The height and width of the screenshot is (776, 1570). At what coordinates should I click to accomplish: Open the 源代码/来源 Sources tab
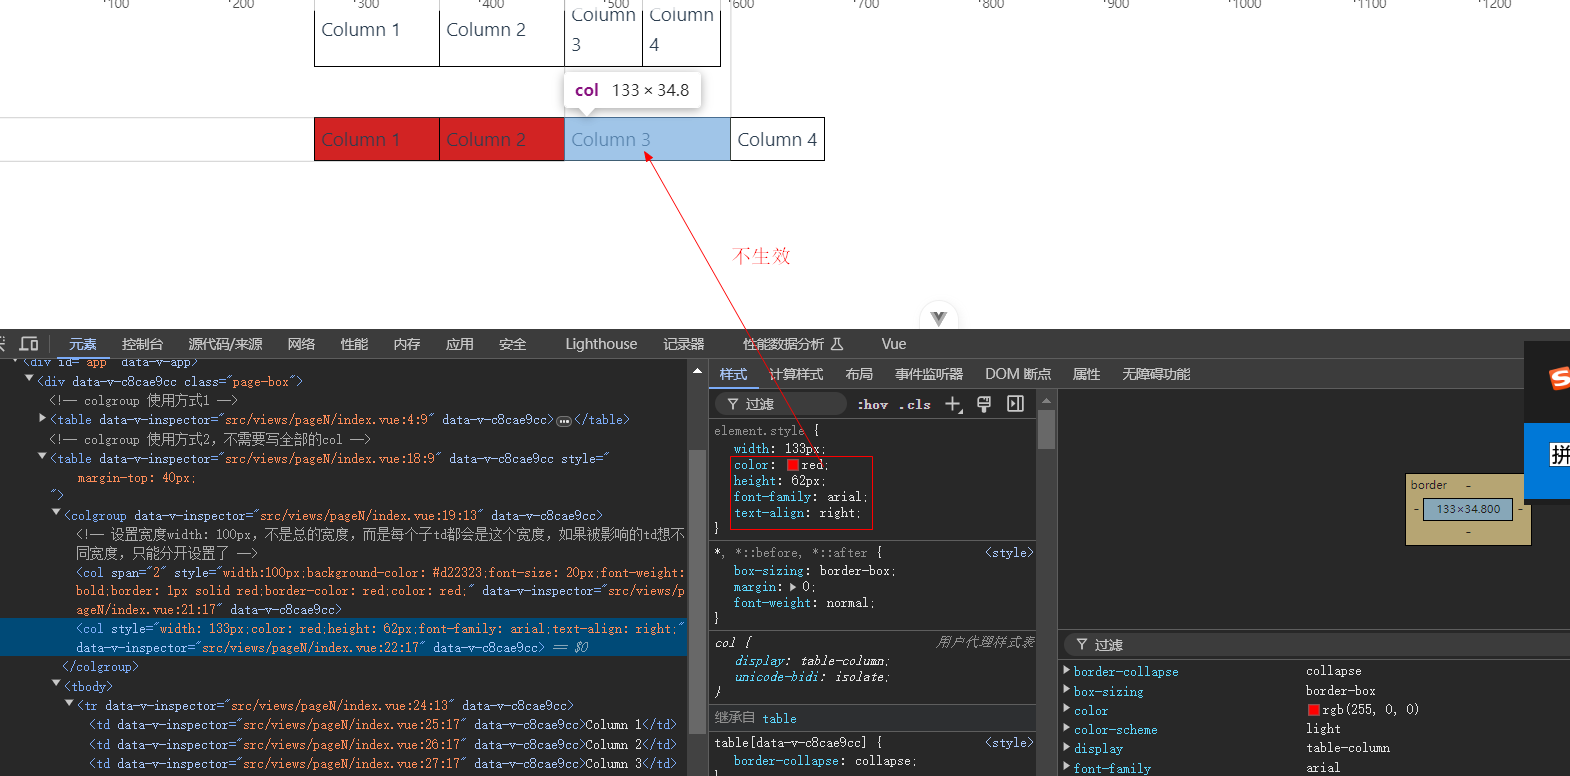tap(225, 344)
